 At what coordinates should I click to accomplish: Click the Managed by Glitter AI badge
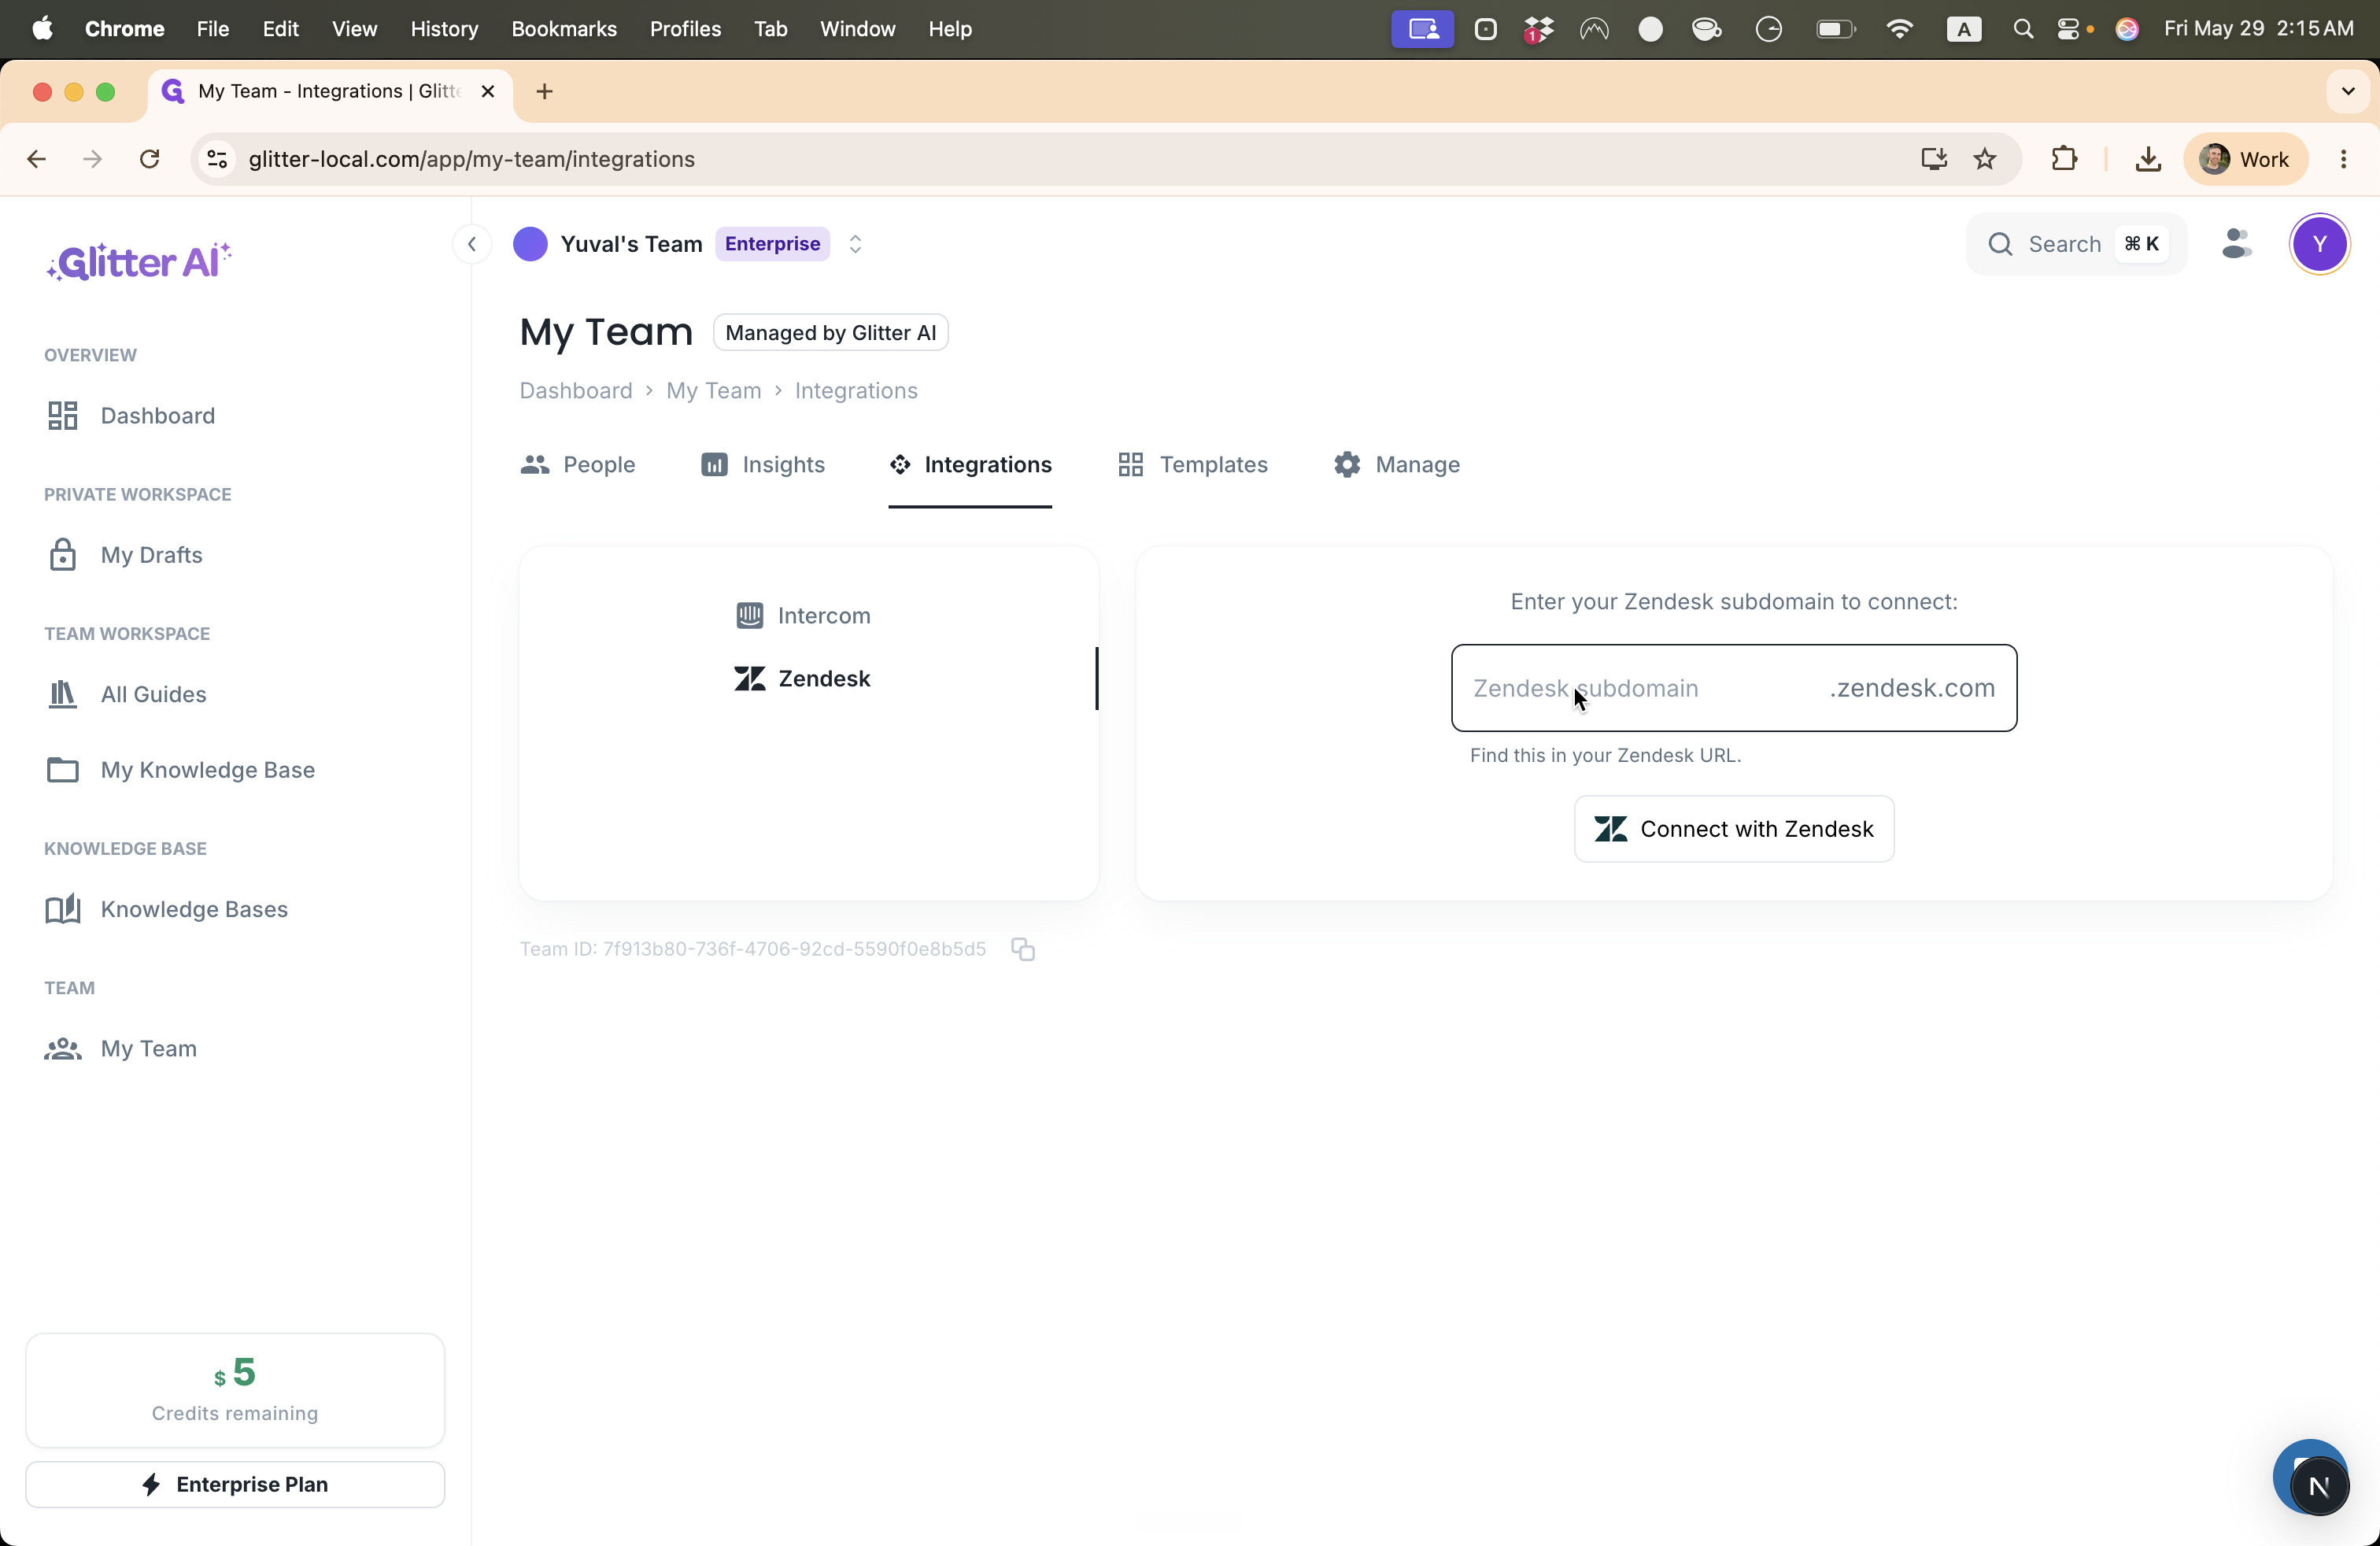[831, 333]
